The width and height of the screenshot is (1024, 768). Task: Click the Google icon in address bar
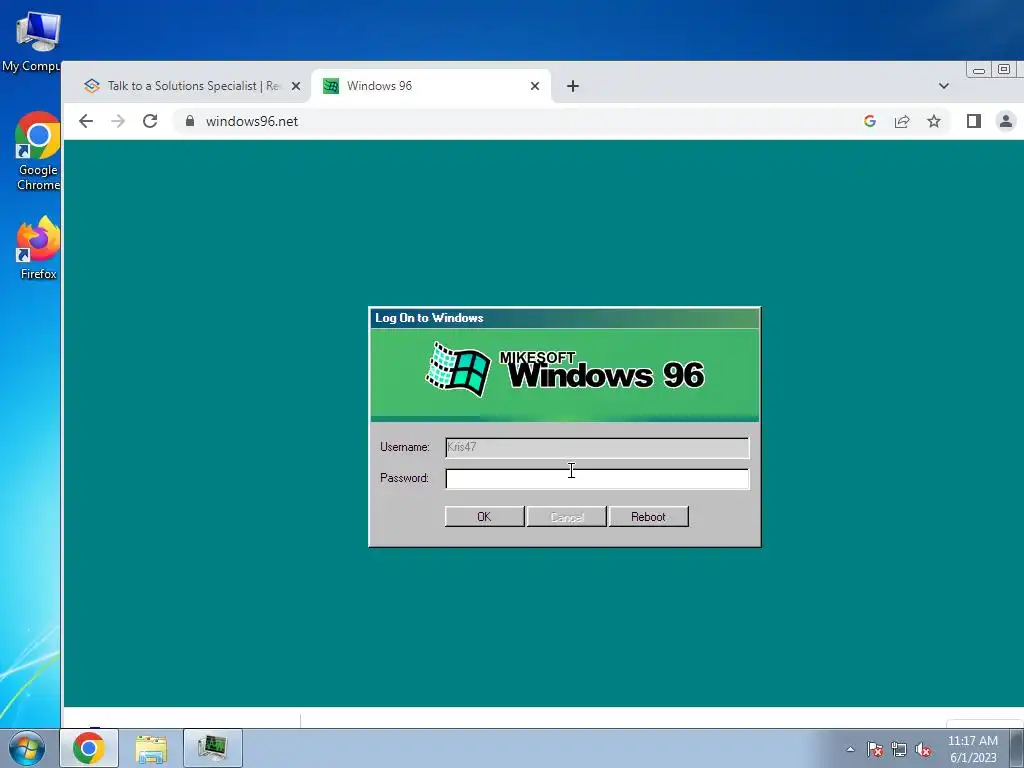tap(870, 121)
